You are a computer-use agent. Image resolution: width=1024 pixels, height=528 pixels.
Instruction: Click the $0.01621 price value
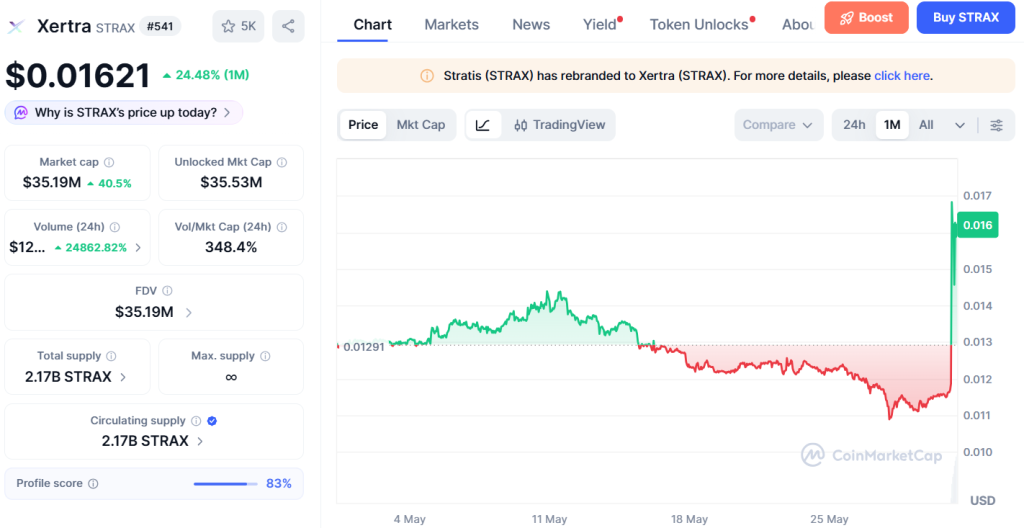click(78, 76)
